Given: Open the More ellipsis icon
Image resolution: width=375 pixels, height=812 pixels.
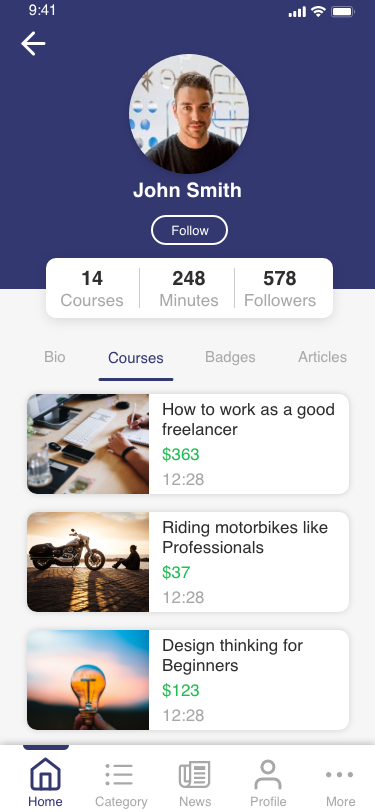Looking at the screenshot, I should coord(340,775).
